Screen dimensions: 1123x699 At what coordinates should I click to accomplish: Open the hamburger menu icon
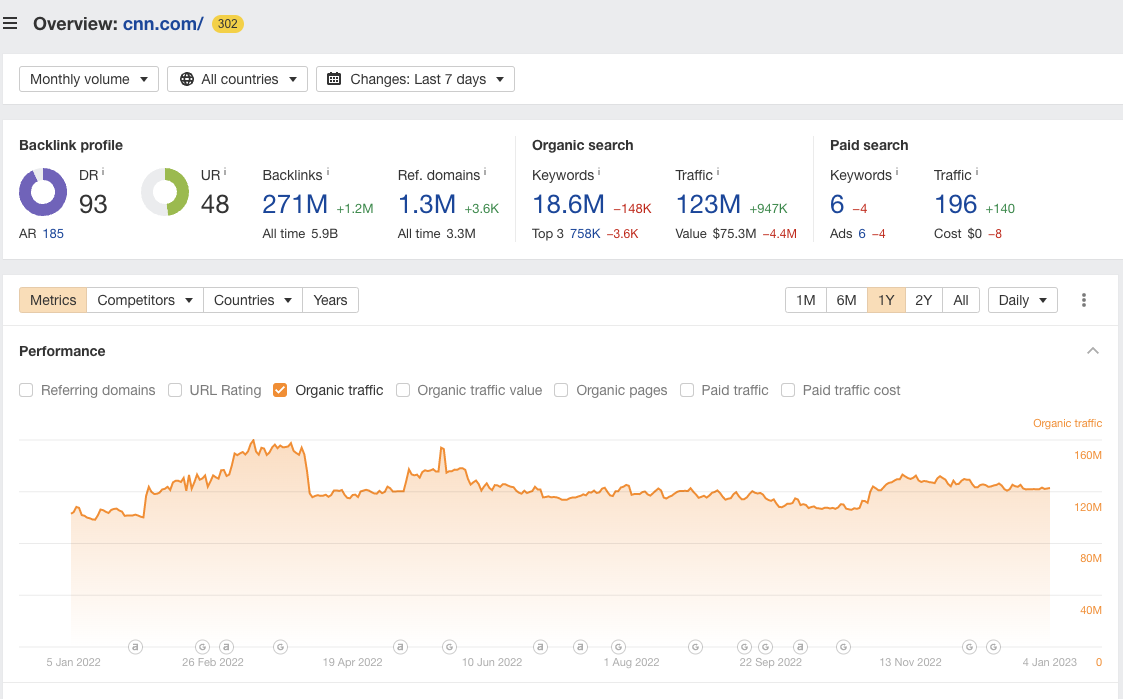pyautogui.click(x=10, y=23)
